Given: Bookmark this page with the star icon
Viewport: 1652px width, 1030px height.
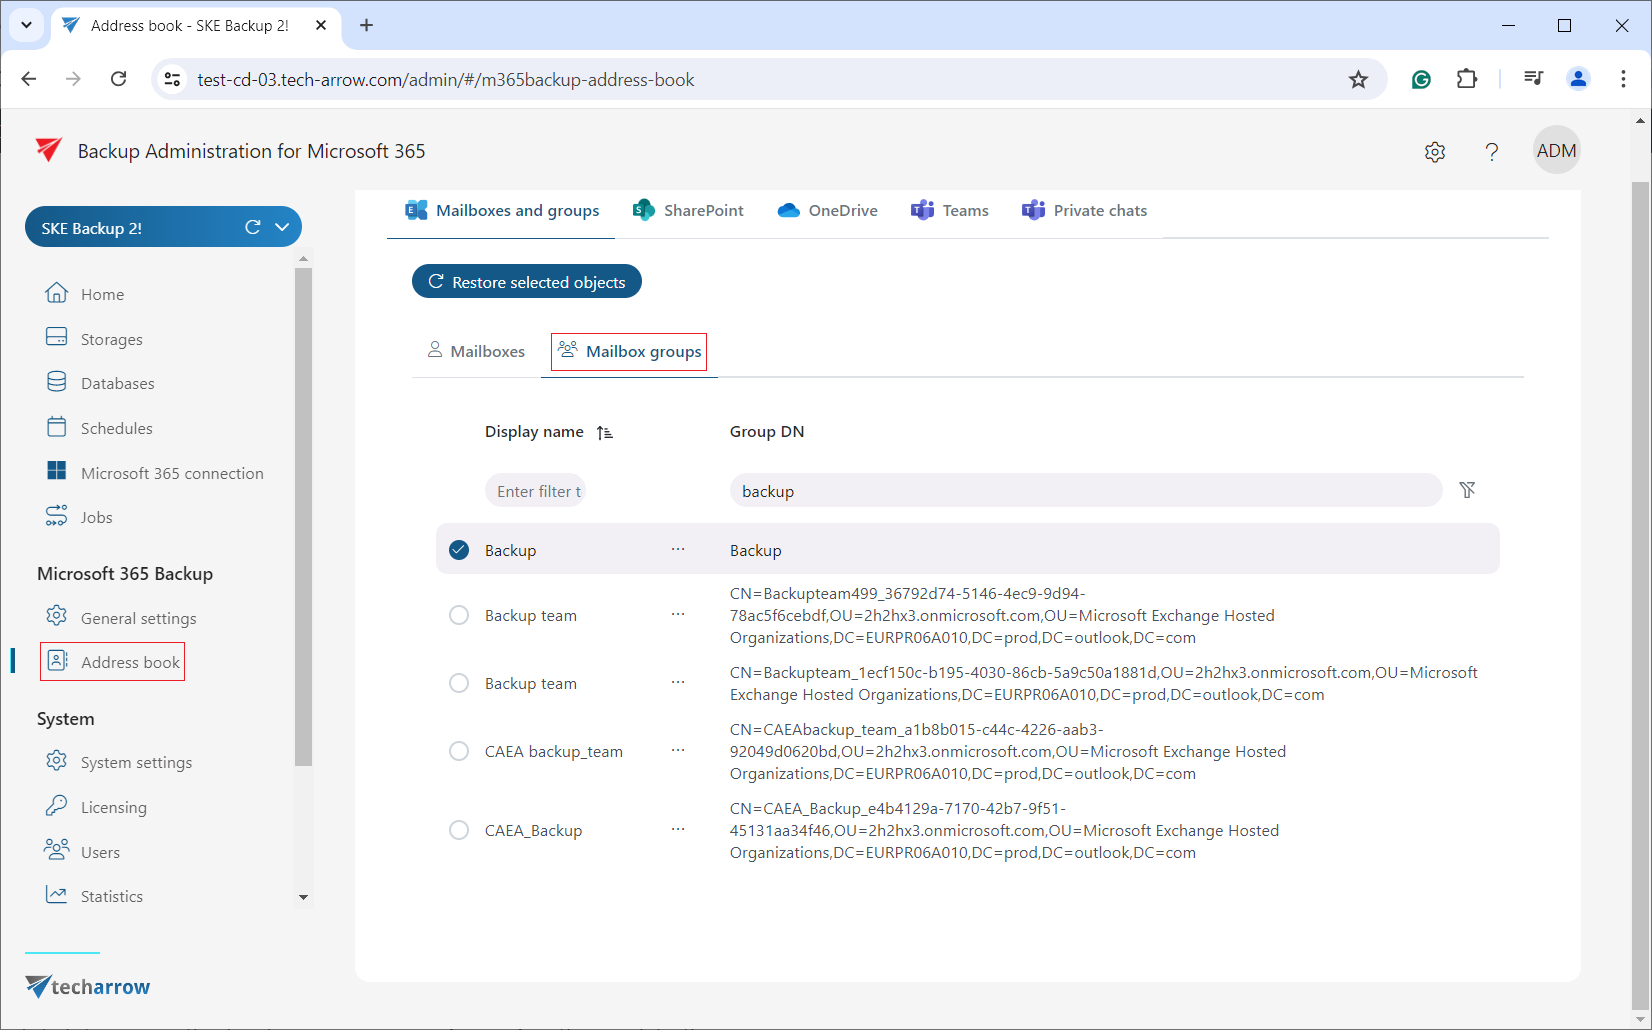Looking at the screenshot, I should pos(1358,80).
